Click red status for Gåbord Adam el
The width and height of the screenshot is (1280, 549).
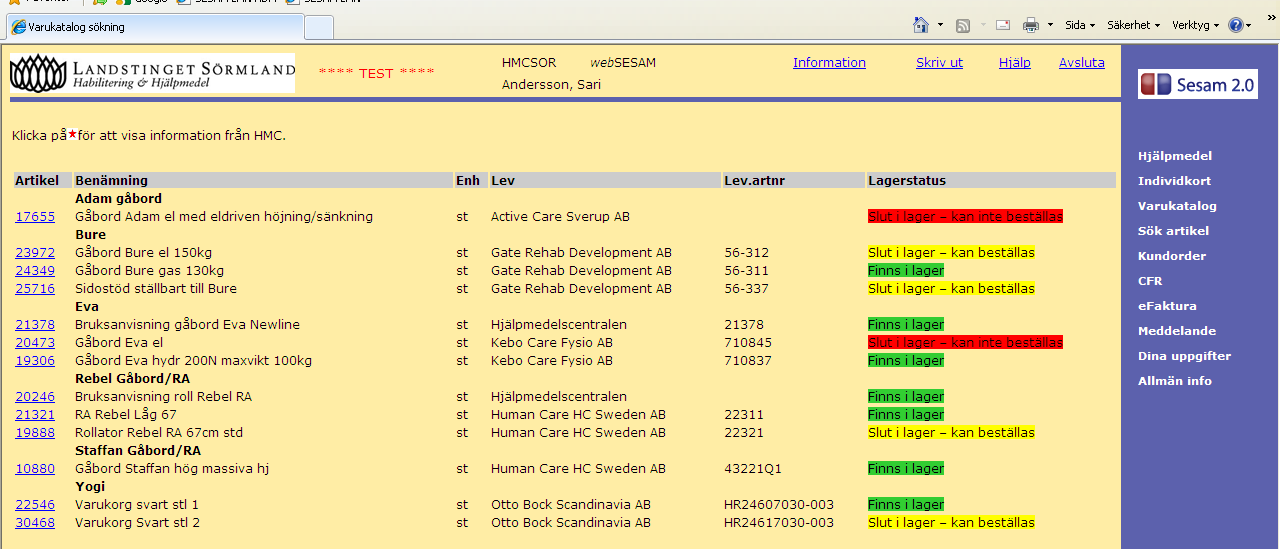[965, 217]
